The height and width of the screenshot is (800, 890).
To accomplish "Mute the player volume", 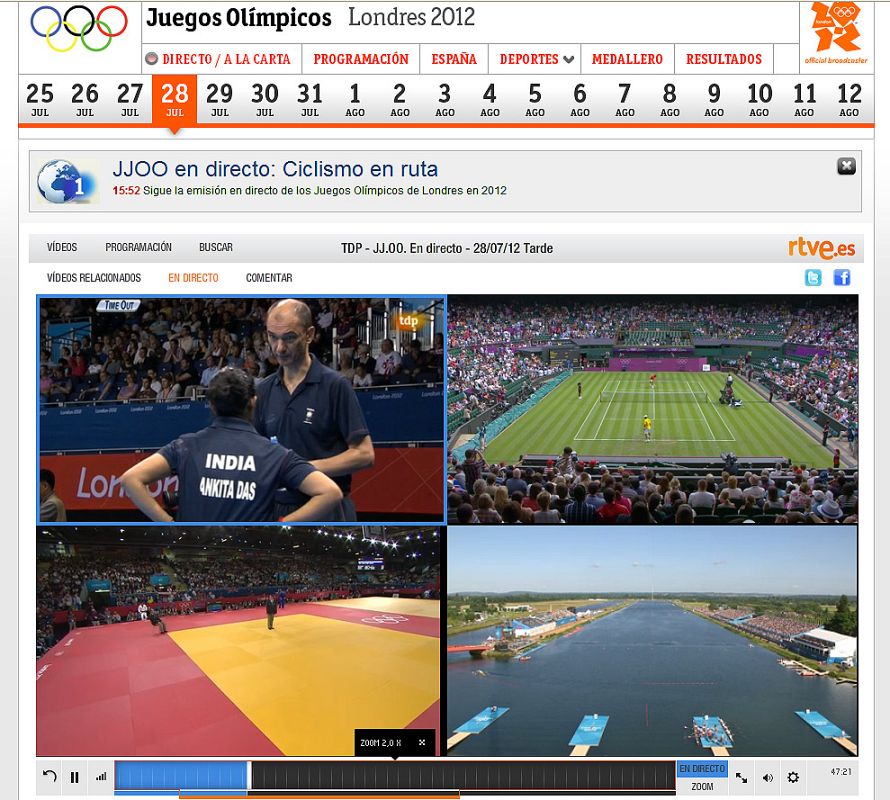I will coord(767,777).
